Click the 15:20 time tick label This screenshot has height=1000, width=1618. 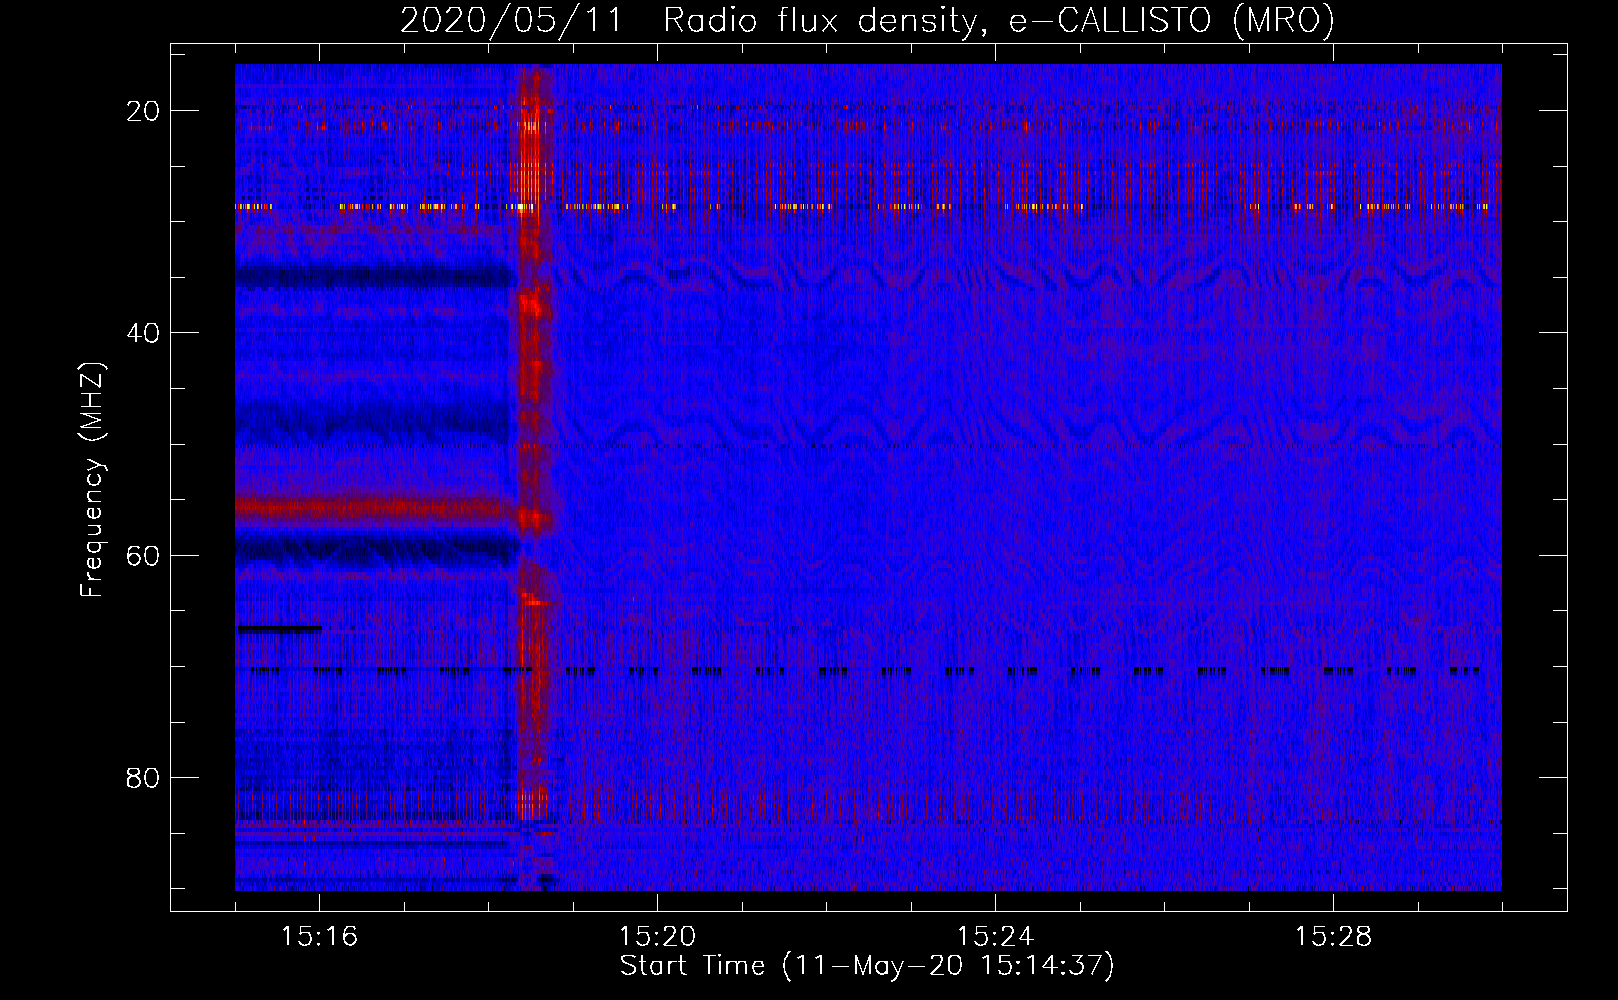[657, 937]
